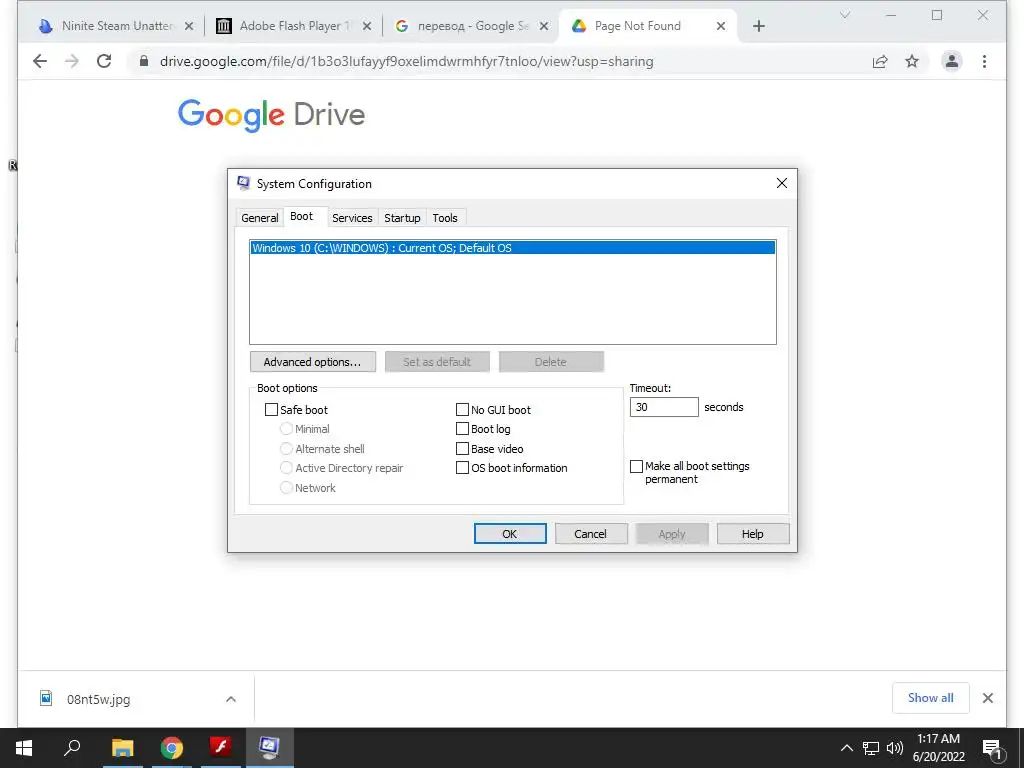
Task: Close the Page Not Found tab
Action: (x=721, y=26)
